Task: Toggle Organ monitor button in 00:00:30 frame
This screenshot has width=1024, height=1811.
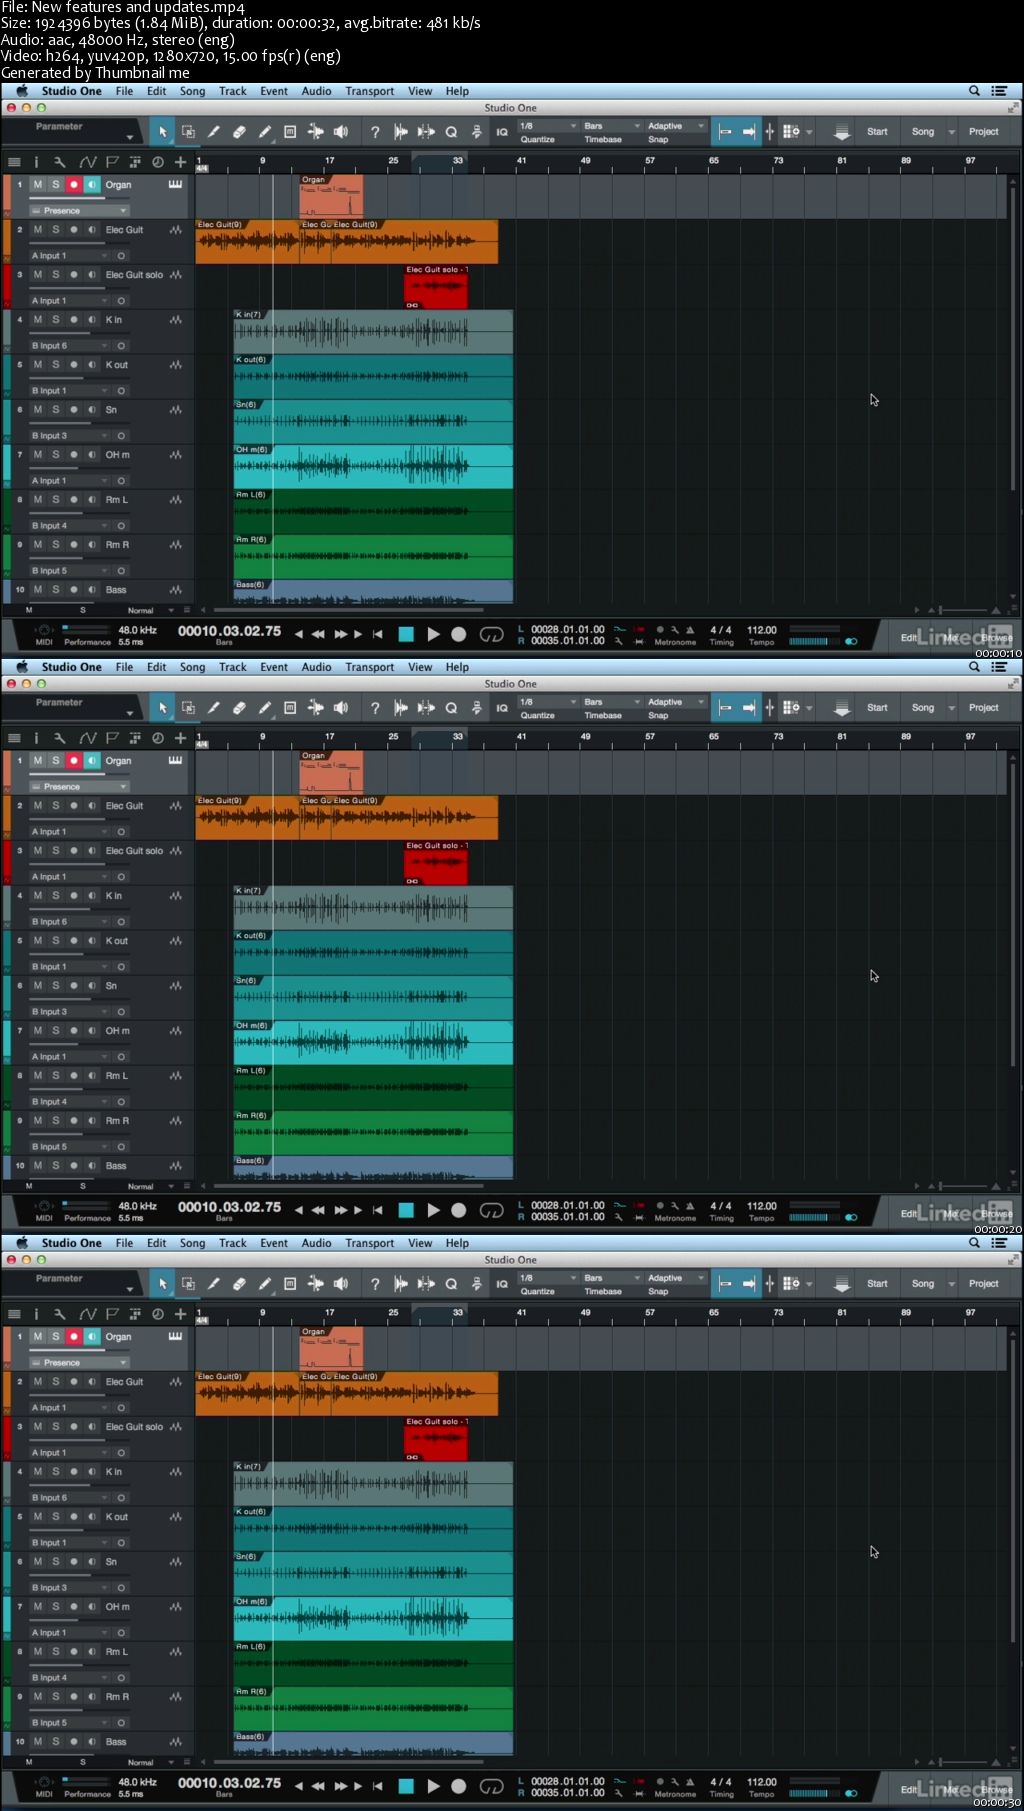Action: [92, 1337]
